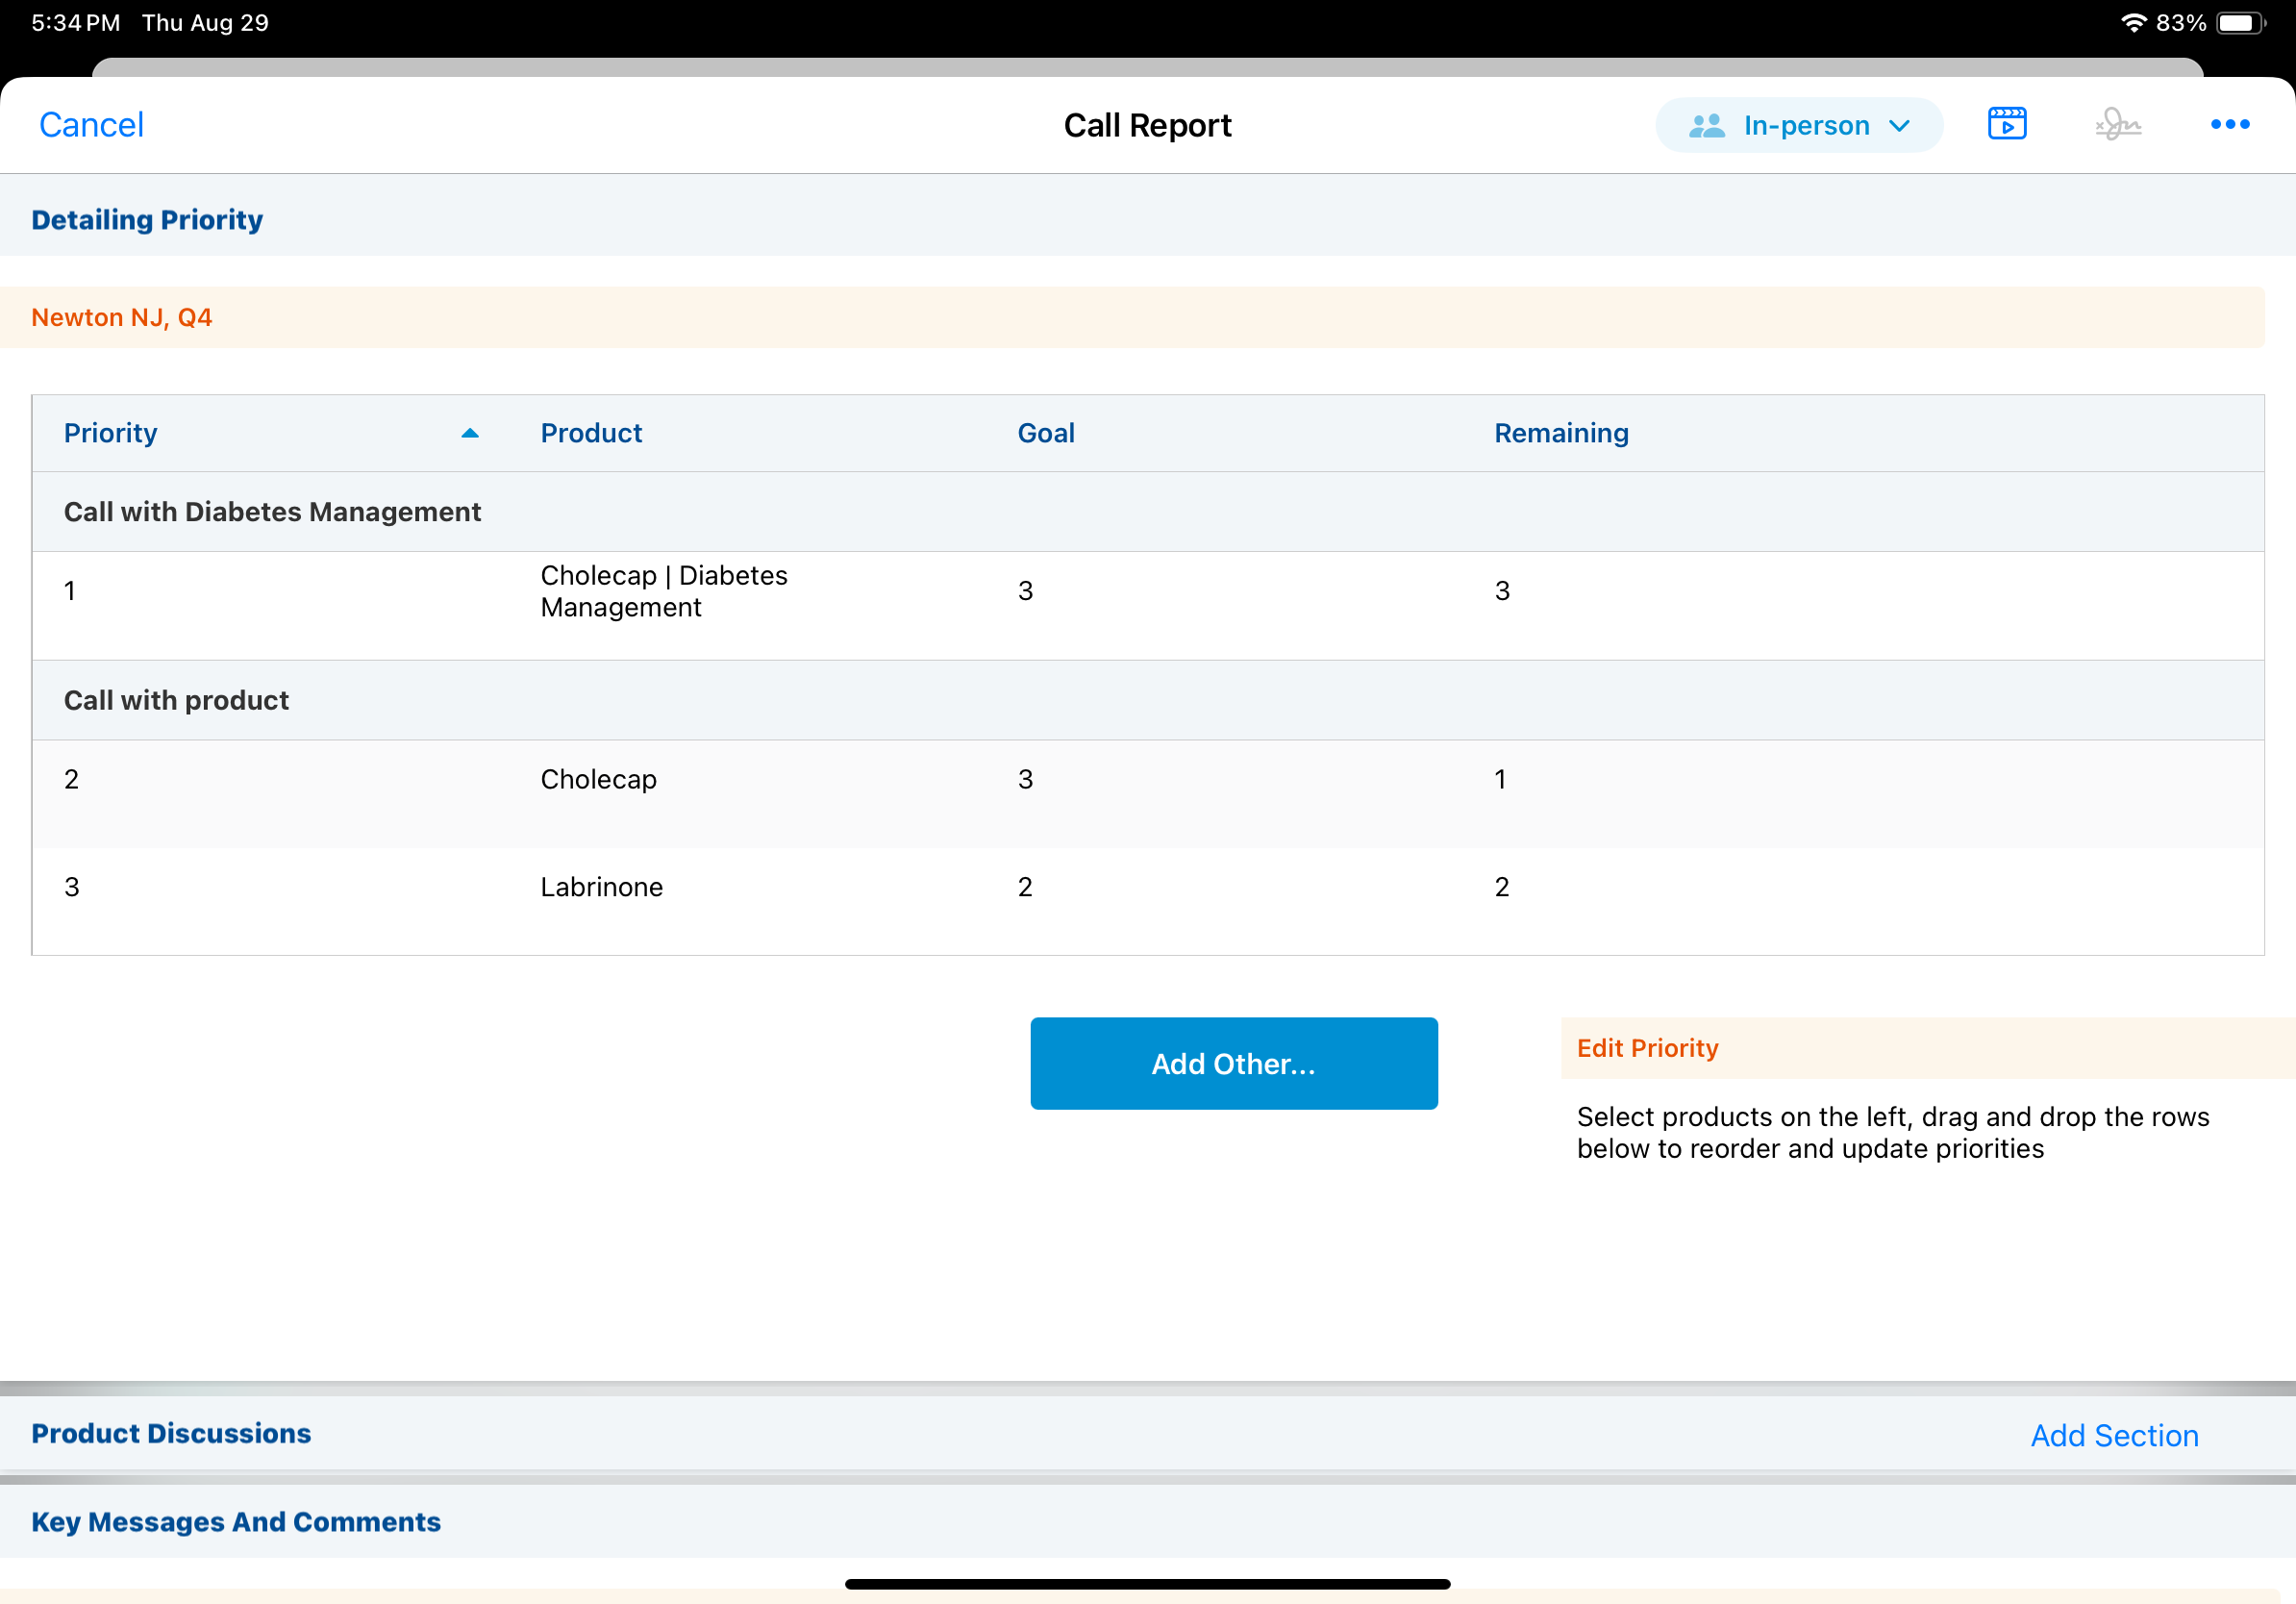Image resolution: width=2296 pixels, height=1604 pixels.
Task: Sort table by Remaining column header
Action: (x=1560, y=433)
